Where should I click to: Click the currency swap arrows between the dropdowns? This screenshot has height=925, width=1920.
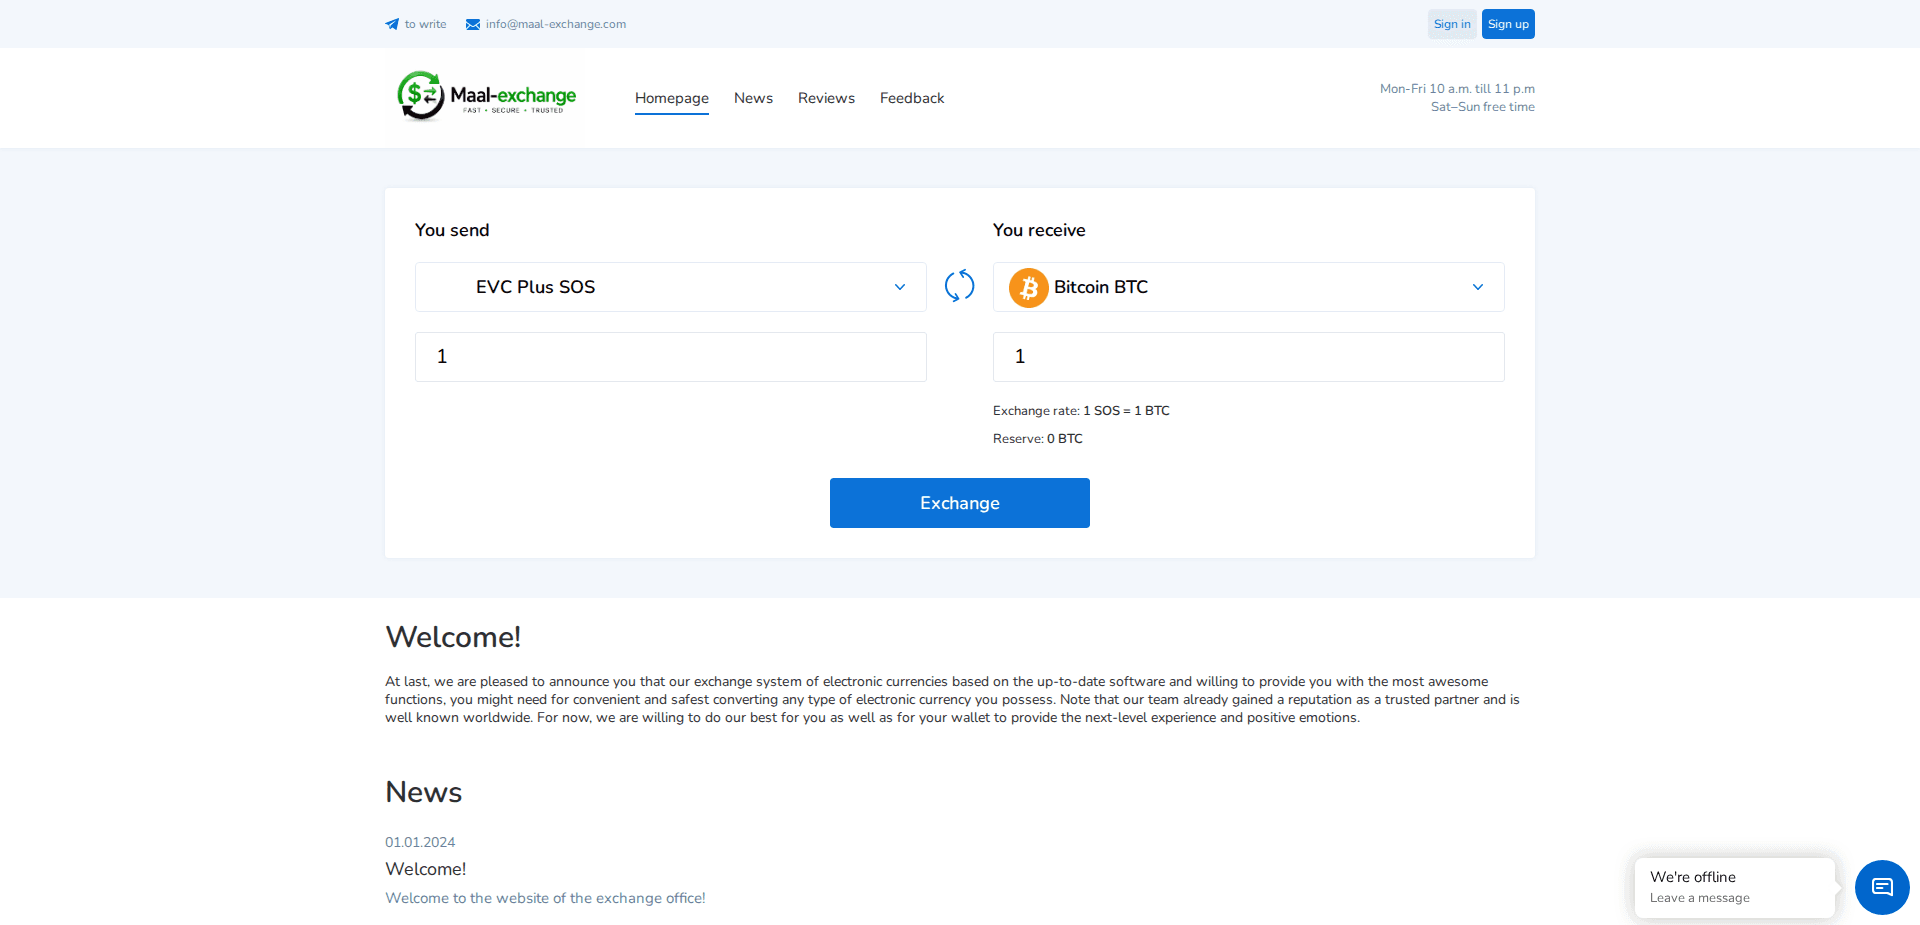[x=959, y=286]
